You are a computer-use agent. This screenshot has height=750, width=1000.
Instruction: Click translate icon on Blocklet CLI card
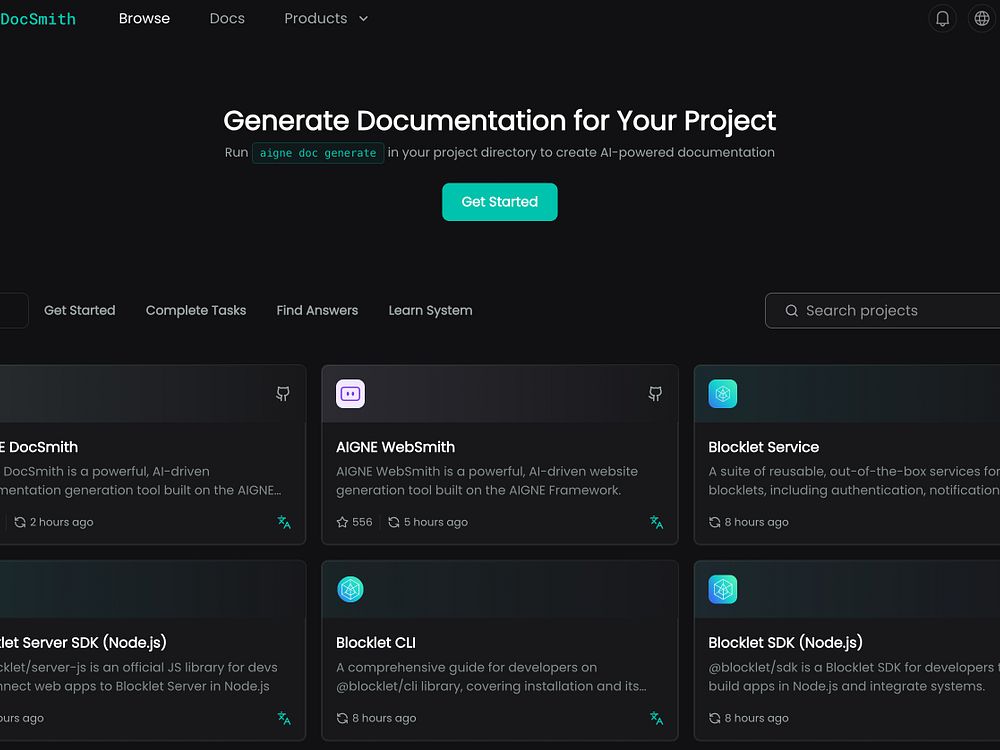[656, 718]
